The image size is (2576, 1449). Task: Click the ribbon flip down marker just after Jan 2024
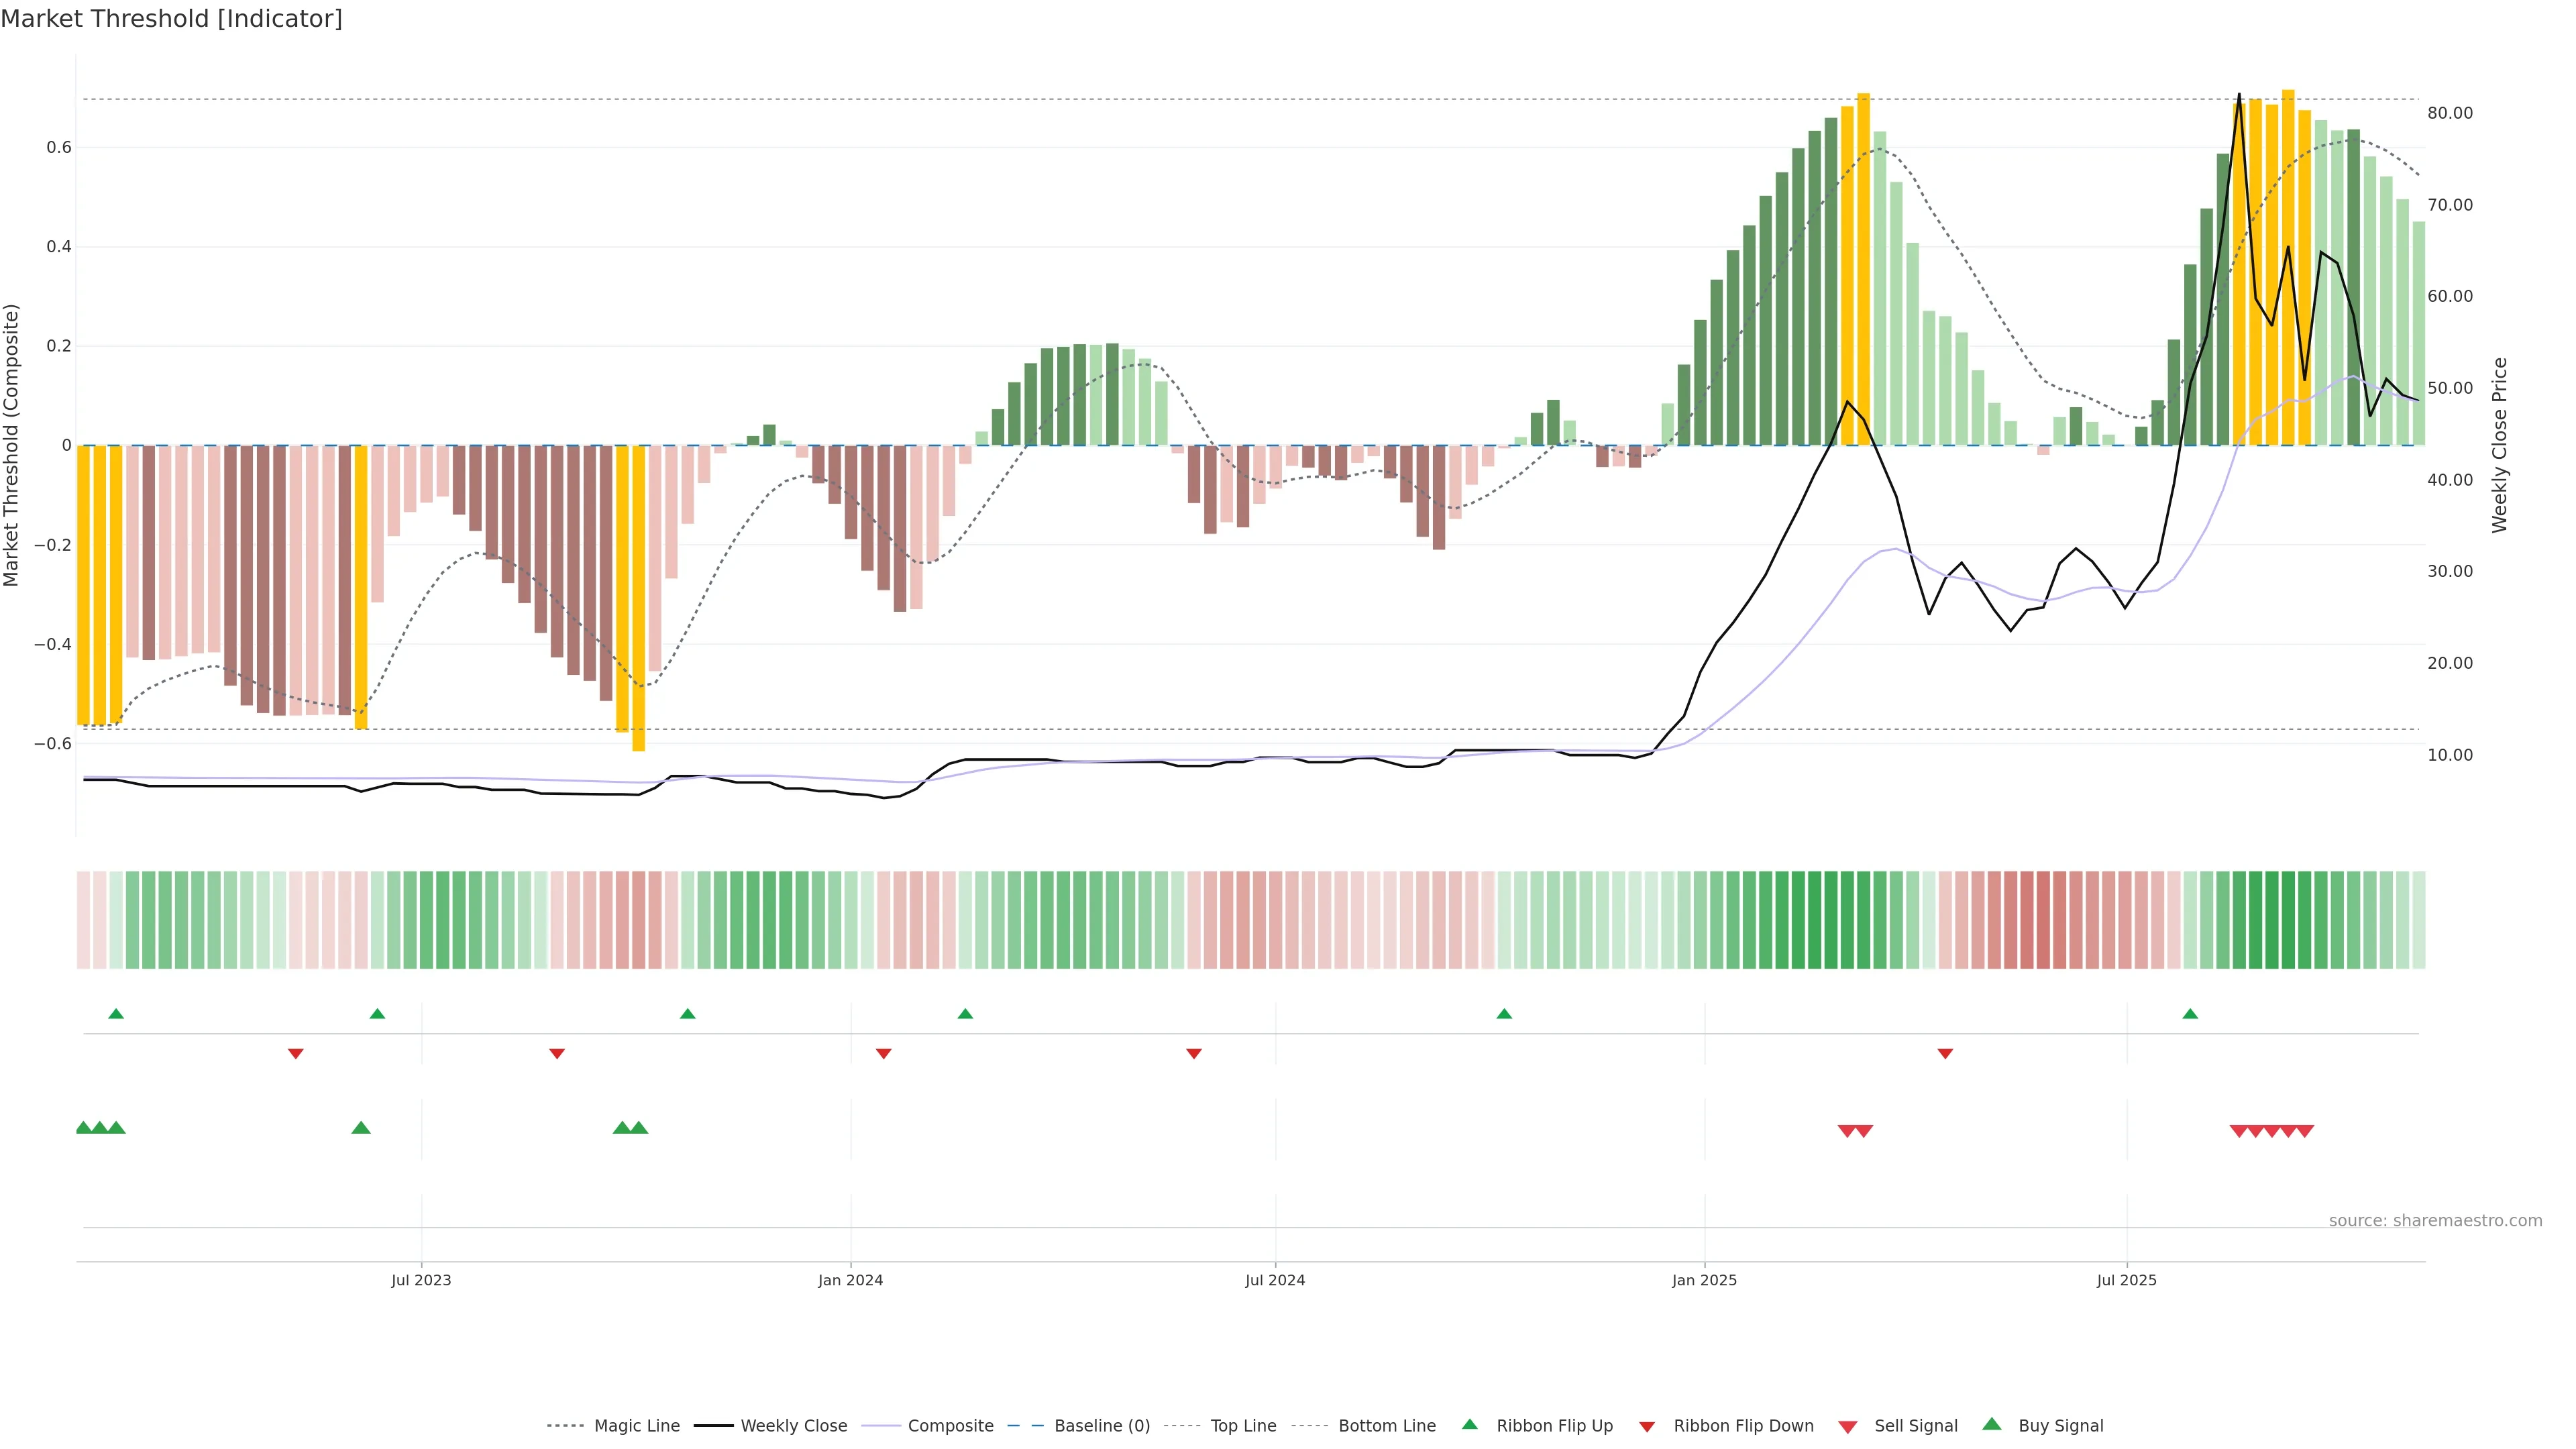point(883,1053)
